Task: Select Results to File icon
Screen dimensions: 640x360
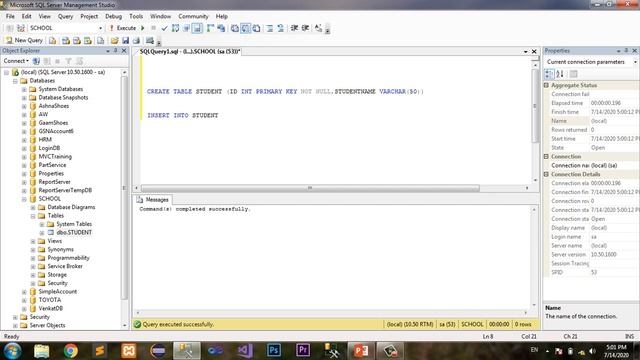Action: 256,28
